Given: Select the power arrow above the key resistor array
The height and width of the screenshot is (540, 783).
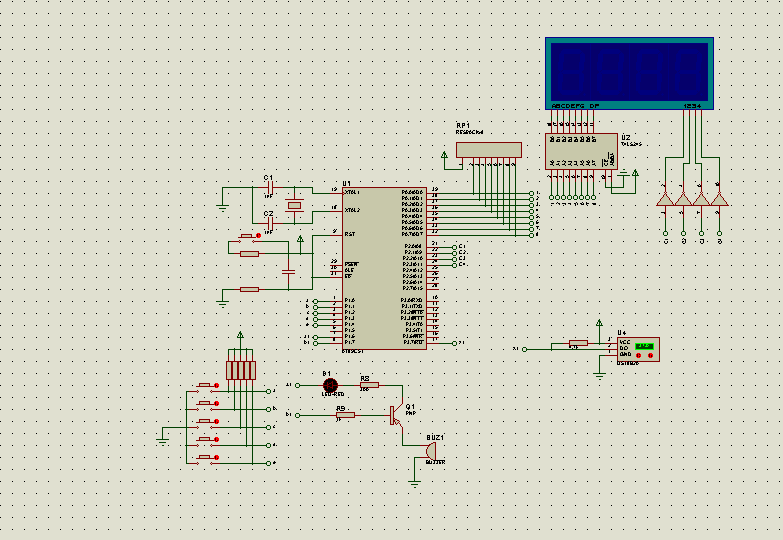Looking at the screenshot, I should coord(240,335).
